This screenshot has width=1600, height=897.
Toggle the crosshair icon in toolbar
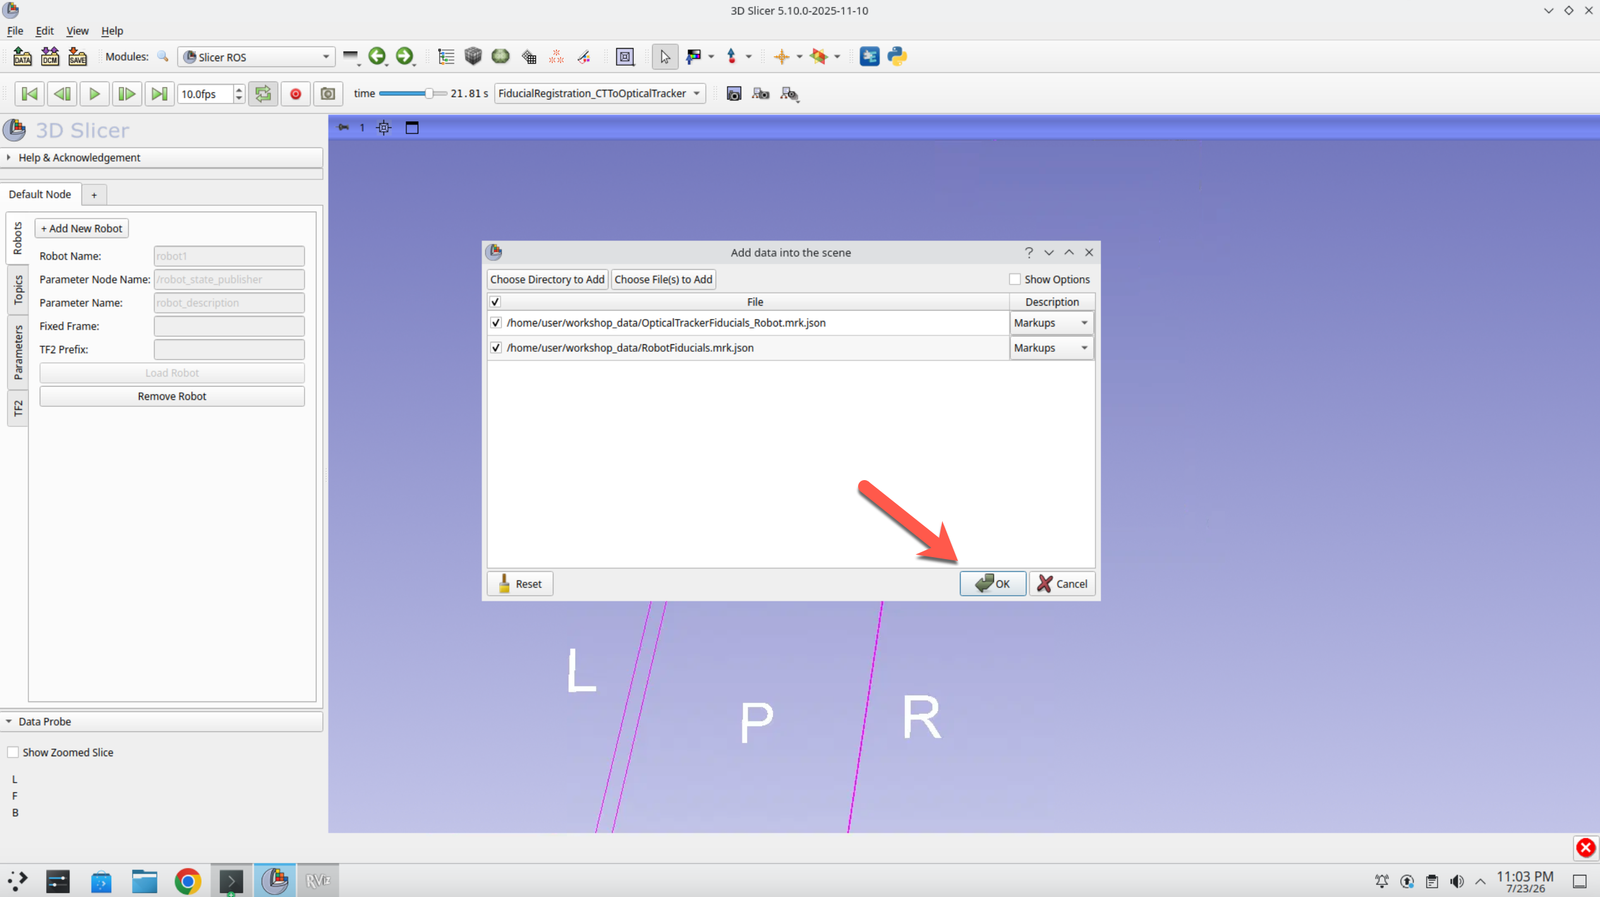tap(782, 57)
